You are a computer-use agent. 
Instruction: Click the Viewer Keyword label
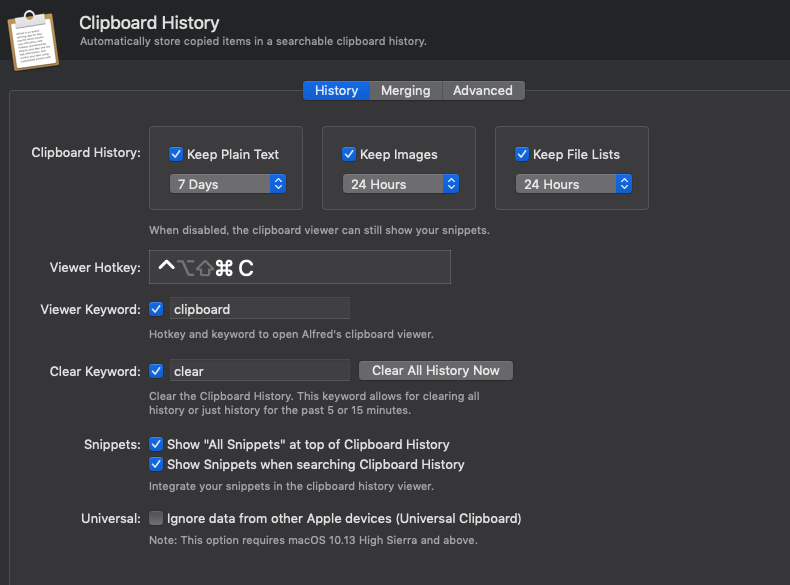tap(91, 309)
